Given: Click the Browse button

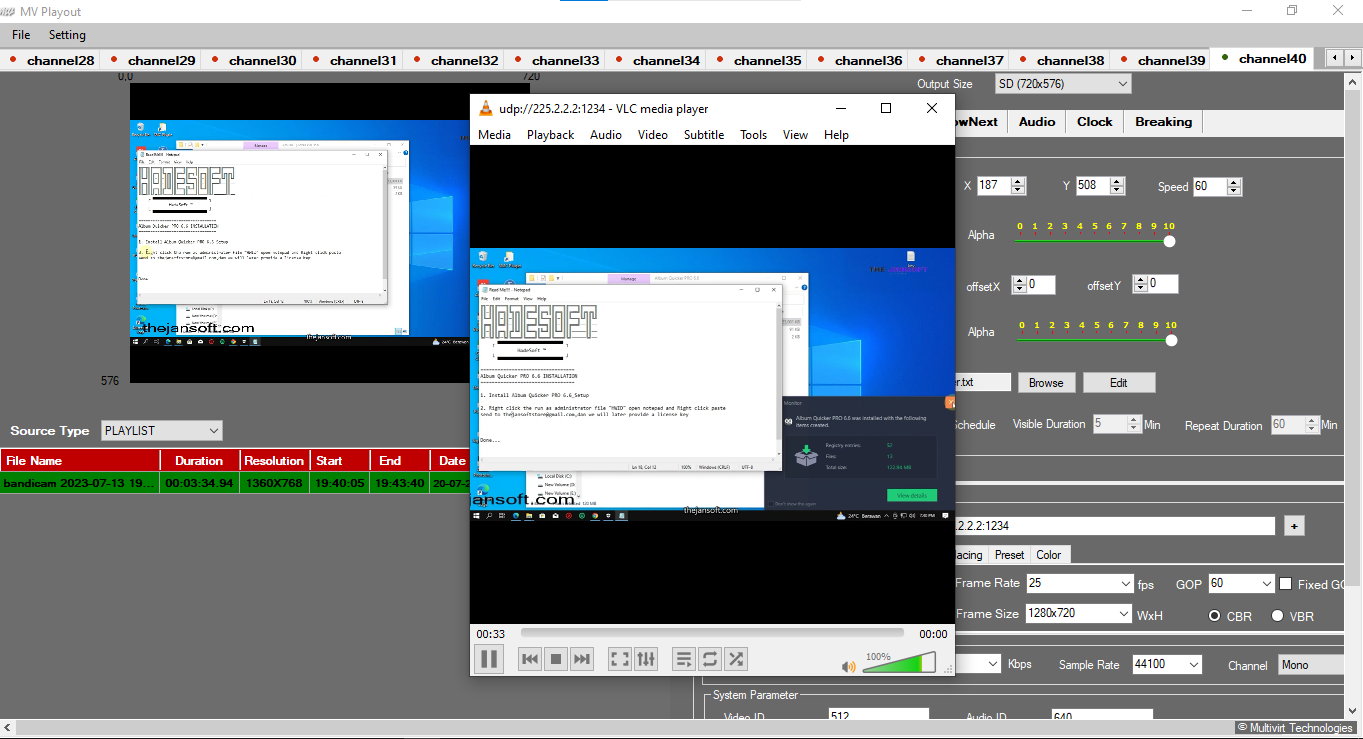Looking at the screenshot, I should (1046, 382).
